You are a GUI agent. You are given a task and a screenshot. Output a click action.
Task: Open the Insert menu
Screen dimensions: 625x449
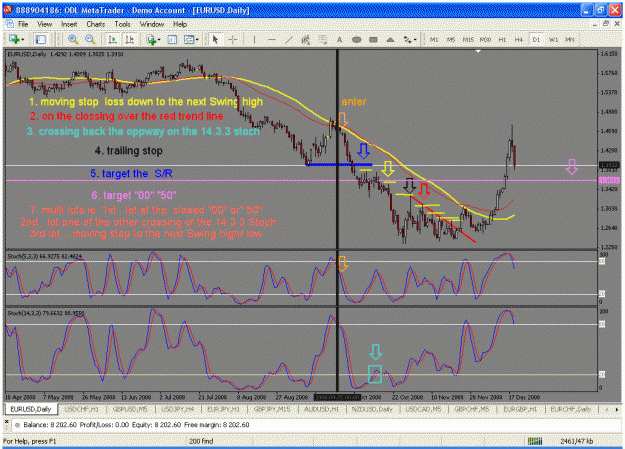click(x=69, y=24)
